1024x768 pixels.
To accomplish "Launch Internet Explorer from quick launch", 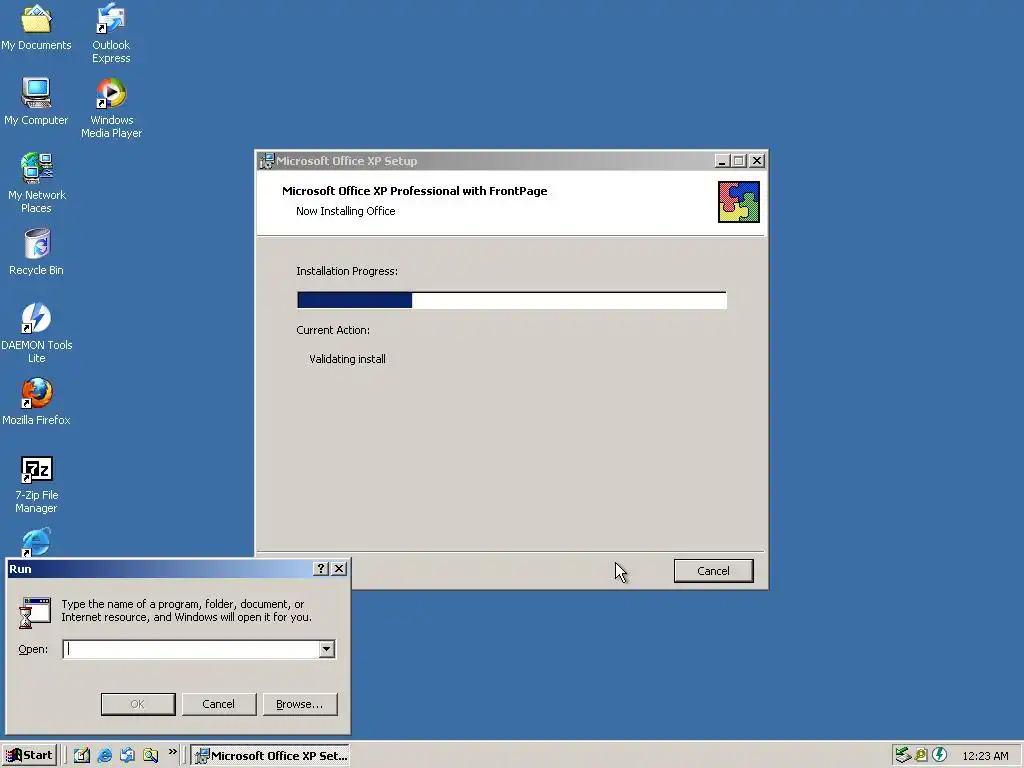I will [x=104, y=755].
